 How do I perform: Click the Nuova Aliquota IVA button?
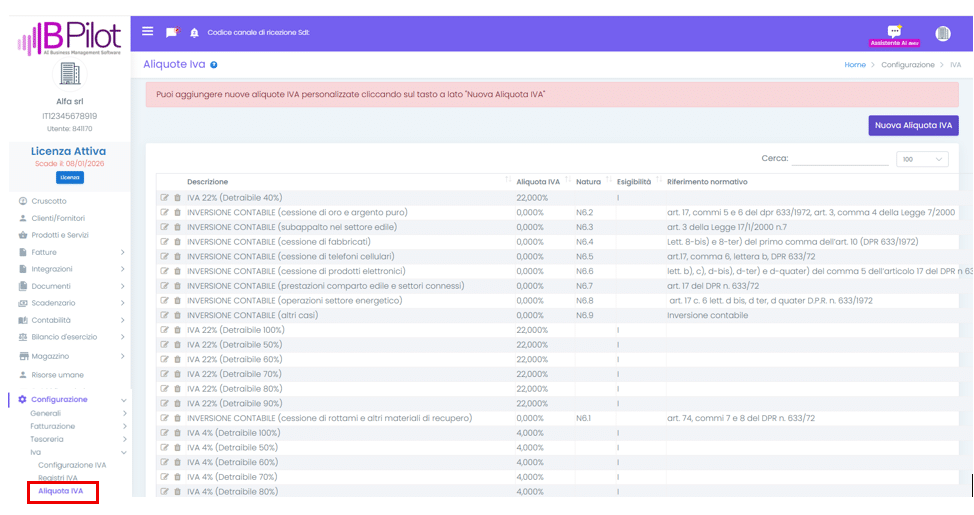tap(913, 125)
